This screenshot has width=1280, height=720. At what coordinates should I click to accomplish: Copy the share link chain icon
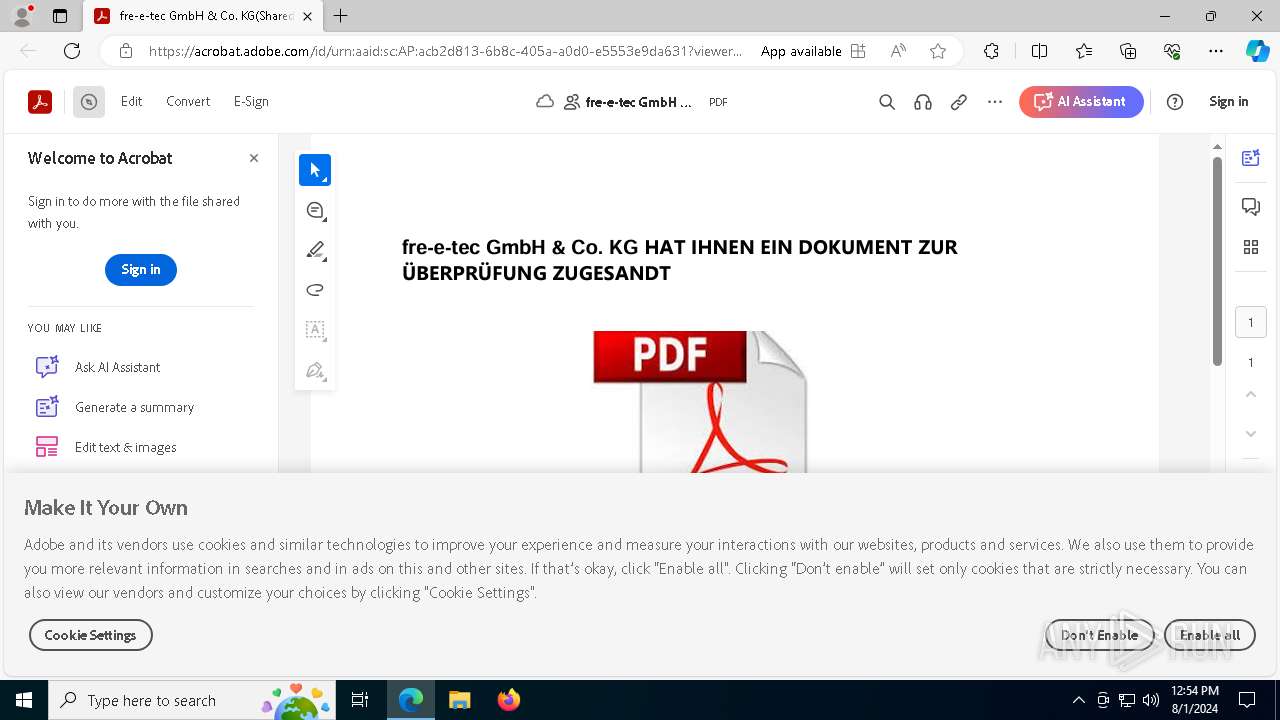(959, 102)
